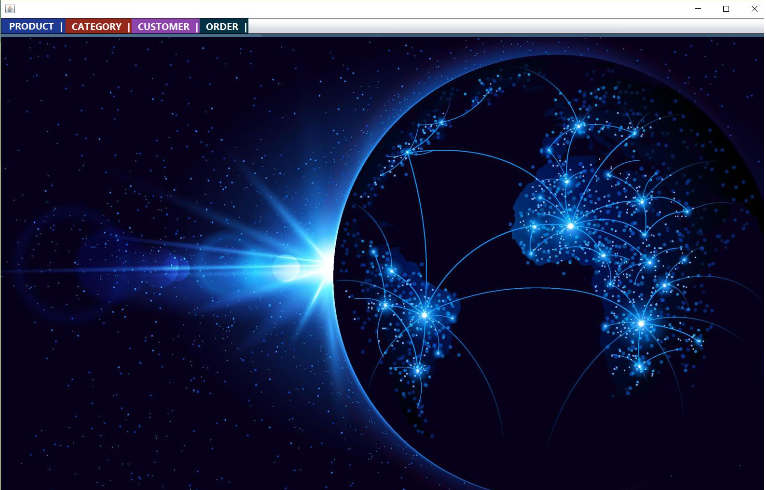Minimize the application window
The height and width of the screenshot is (490, 766).
point(697,8)
